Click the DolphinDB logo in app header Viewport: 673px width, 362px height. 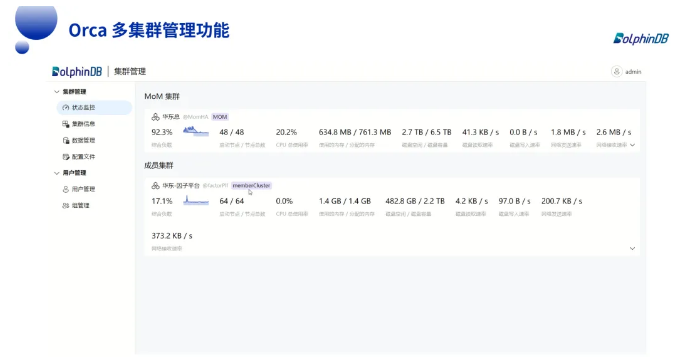pos(77,71)
